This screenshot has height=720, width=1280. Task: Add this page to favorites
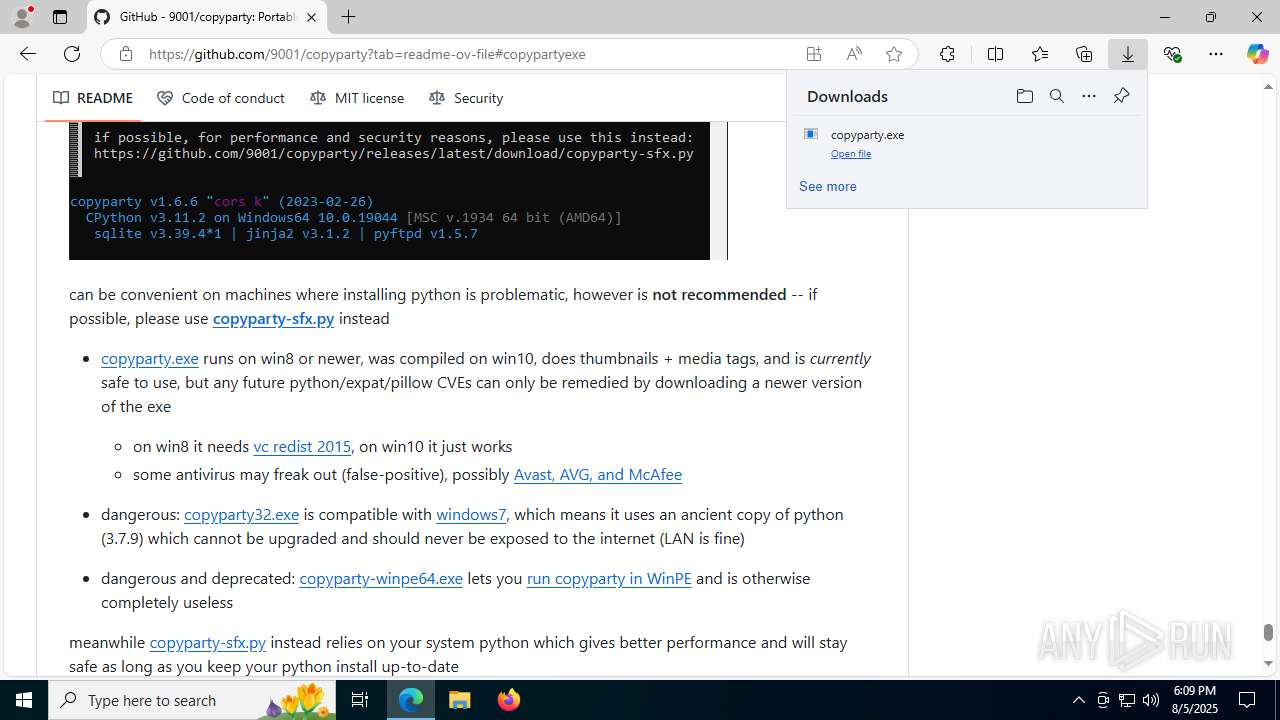point(894,54)
